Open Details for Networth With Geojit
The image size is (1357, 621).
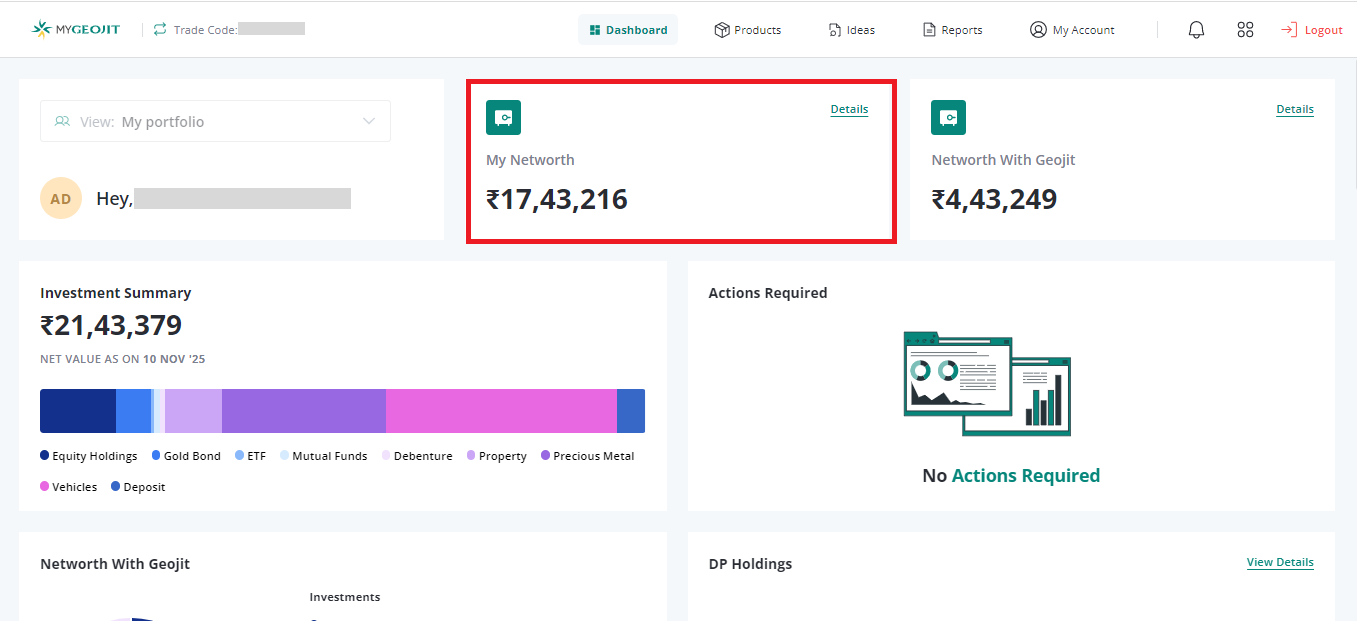1294,109
